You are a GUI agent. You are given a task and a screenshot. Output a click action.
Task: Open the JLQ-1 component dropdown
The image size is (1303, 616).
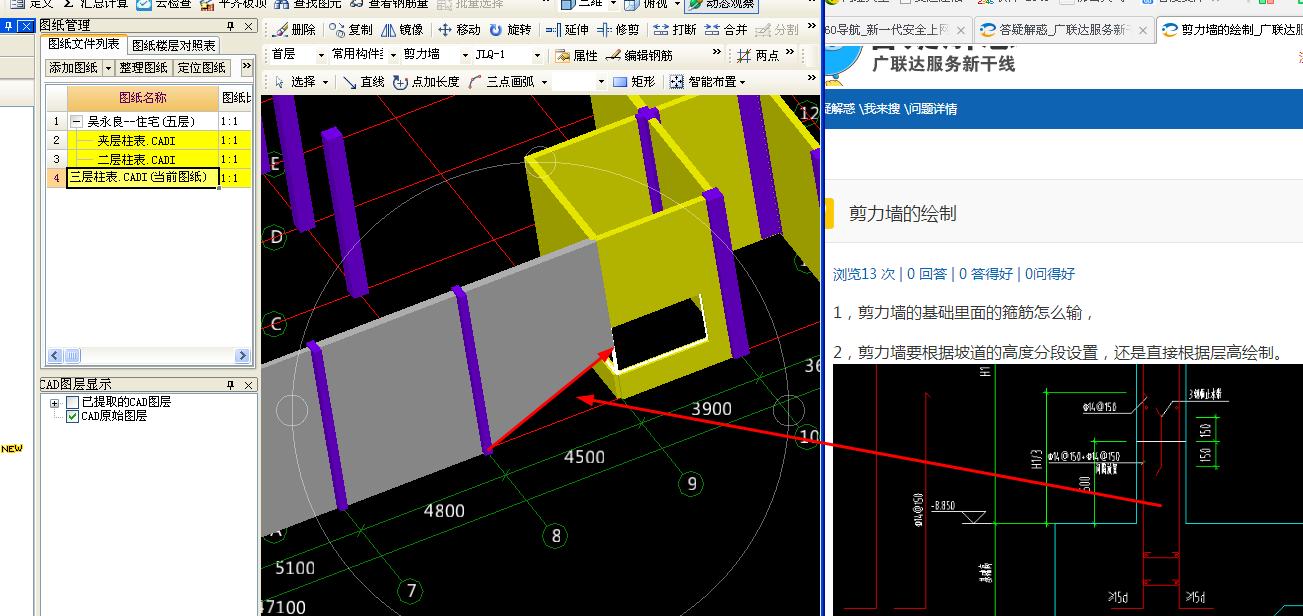click(538, 56)
